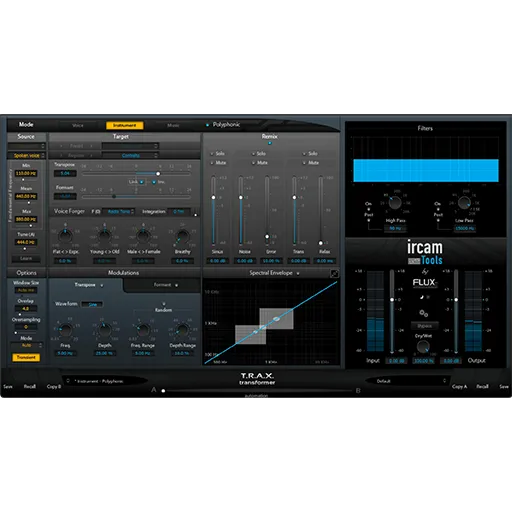The width and height of the screenshot is (512, 512).
Task: Click the Error fader handle
Action: point(267,237)
